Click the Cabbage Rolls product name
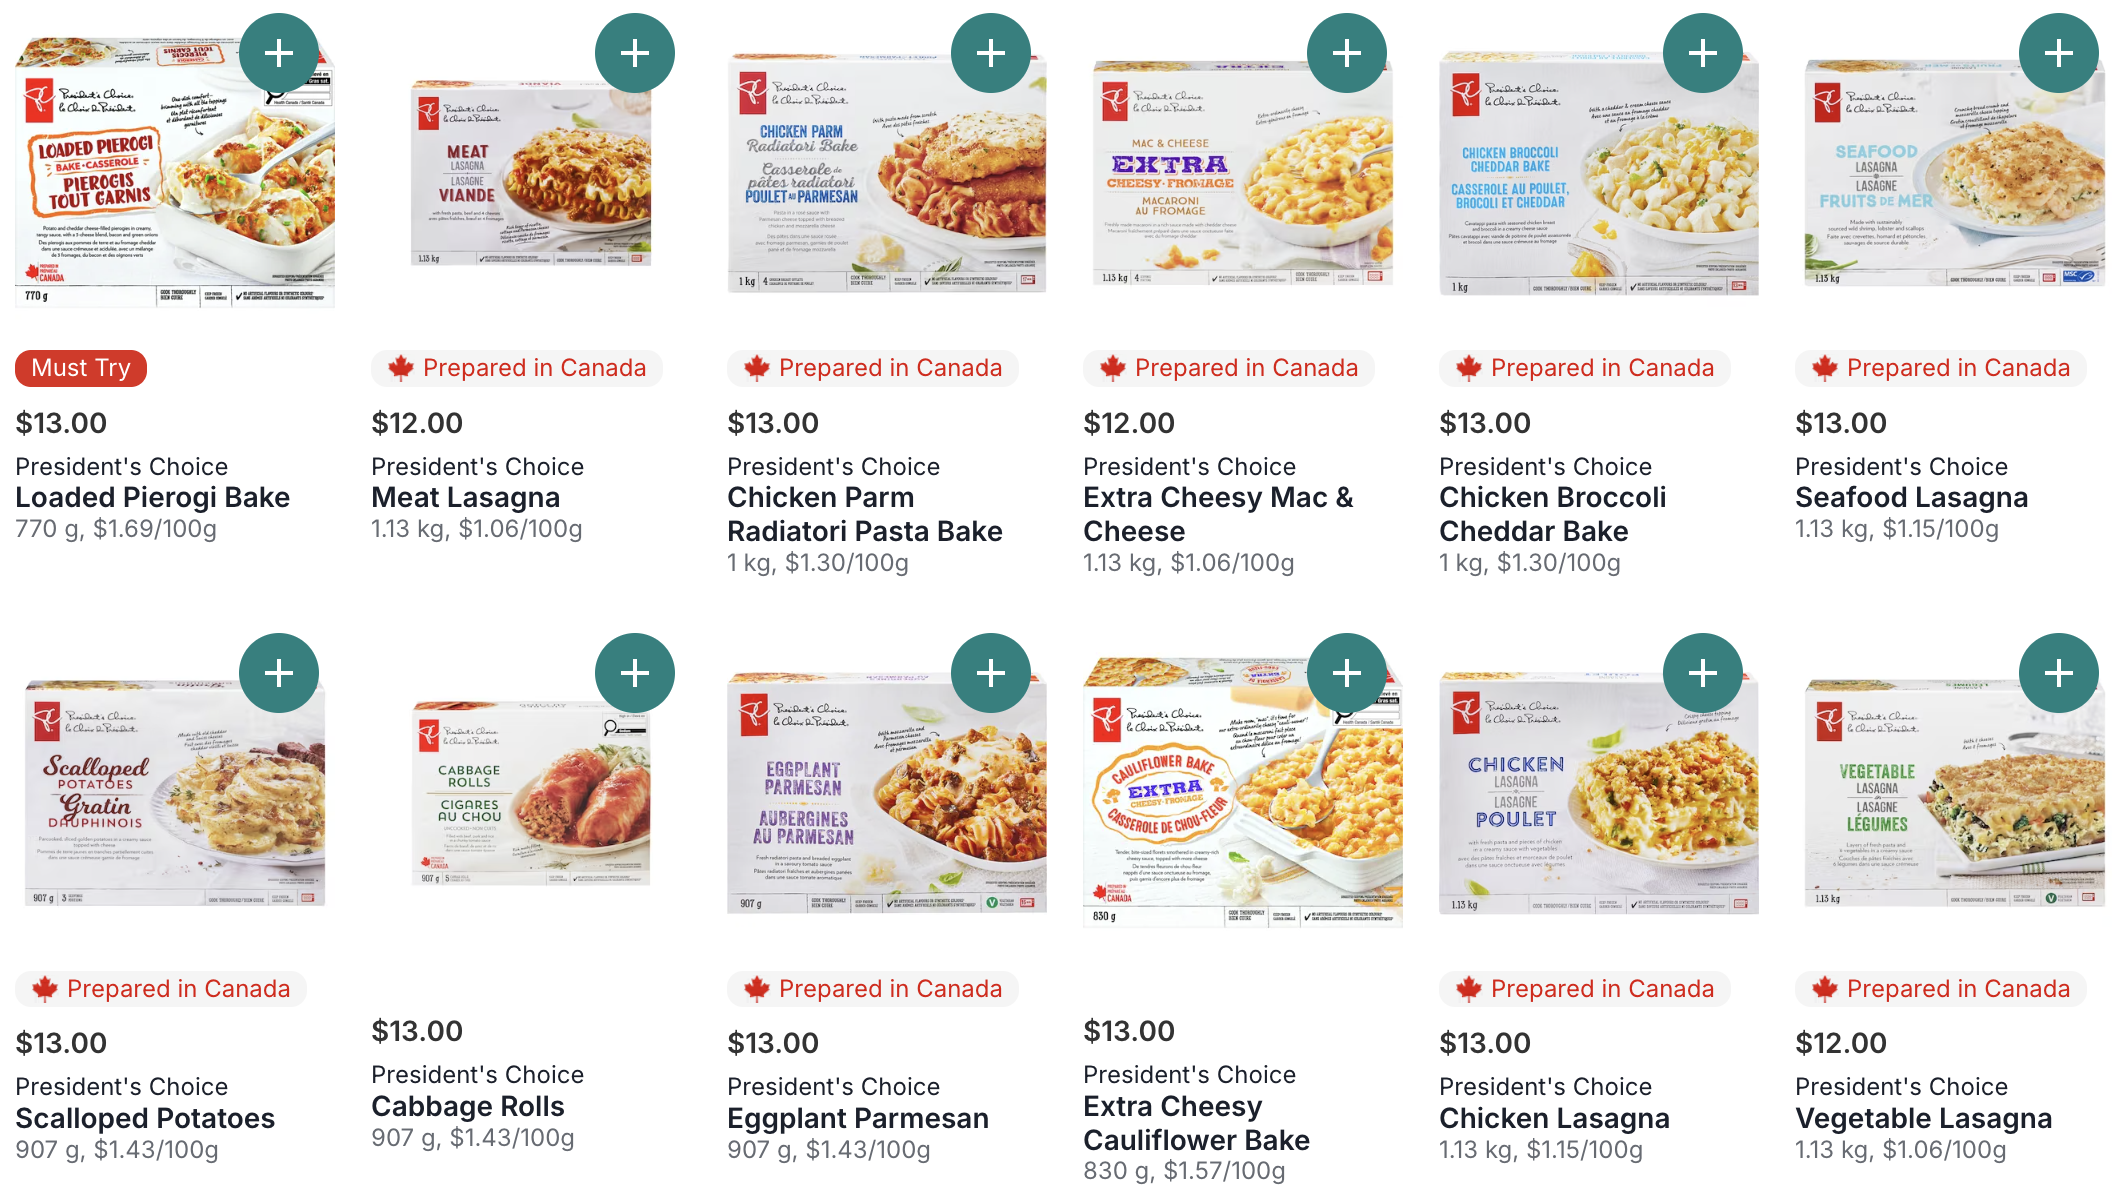 (468, 1107)
